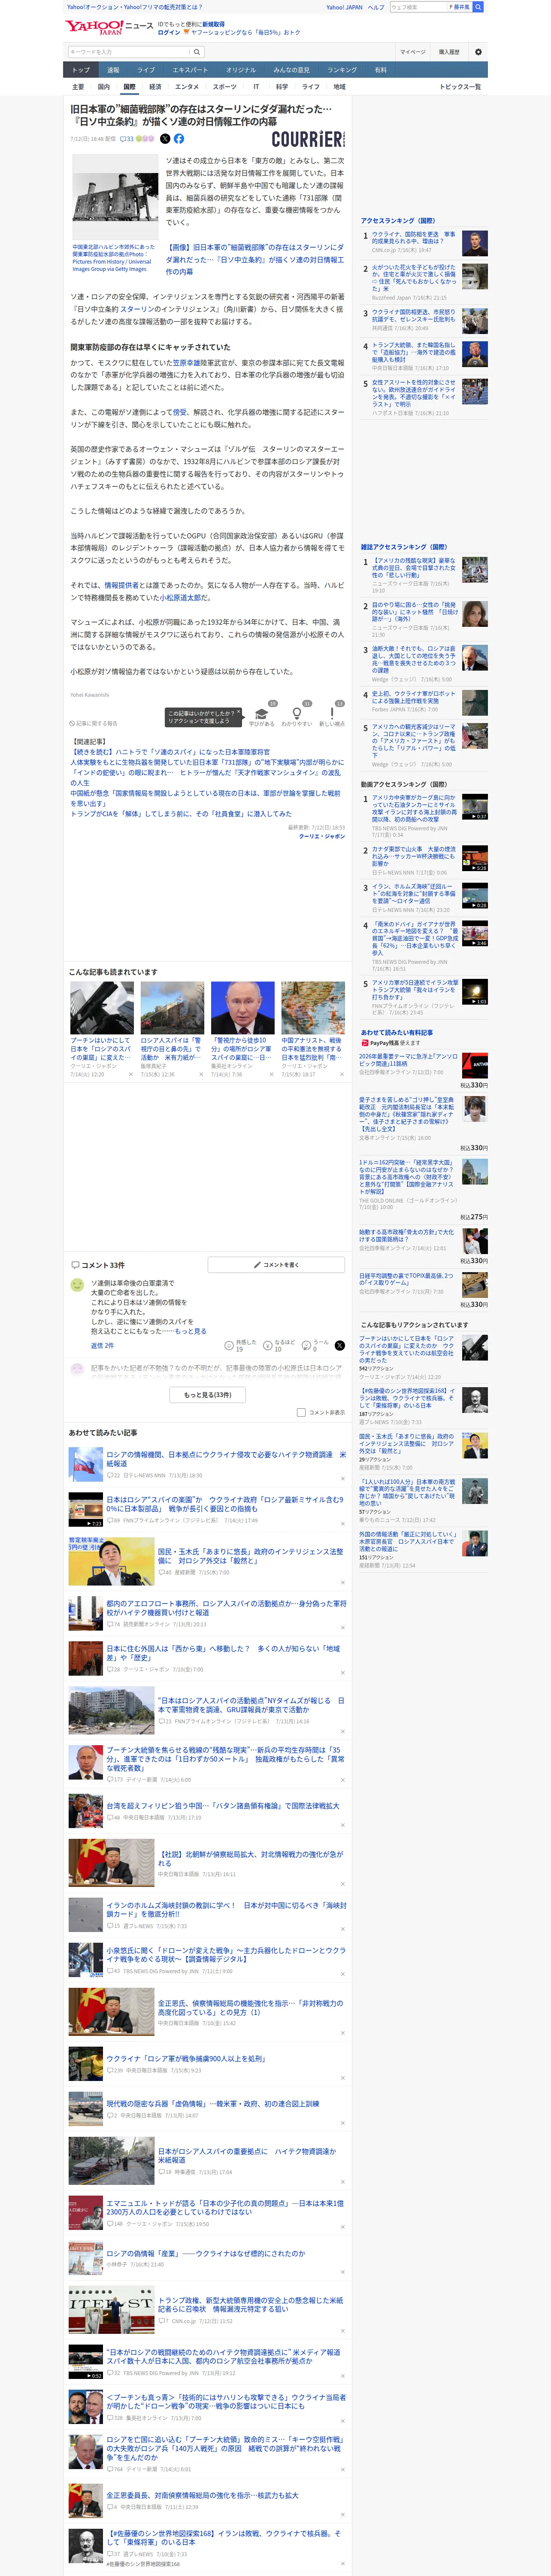Screen dimensions: 551x2576
Task: Click the 新しい視点 exclamation reaction icon
Action: pos(332,714)
